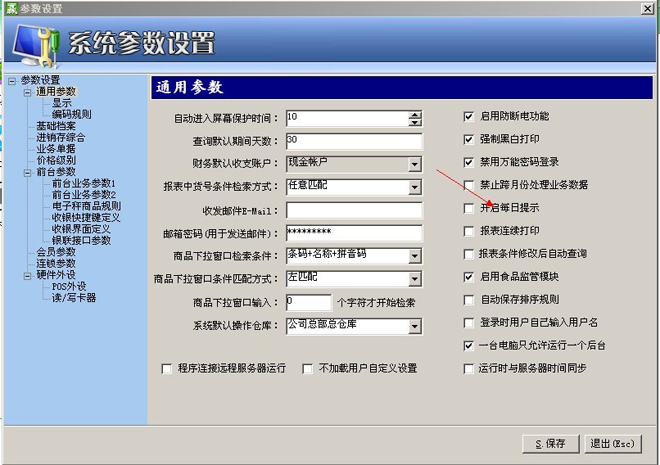This screenshot has width=660, height=465.
Task: Enable 运行时与服务器时间同步 checkbox
Action: tap(468, 369)
